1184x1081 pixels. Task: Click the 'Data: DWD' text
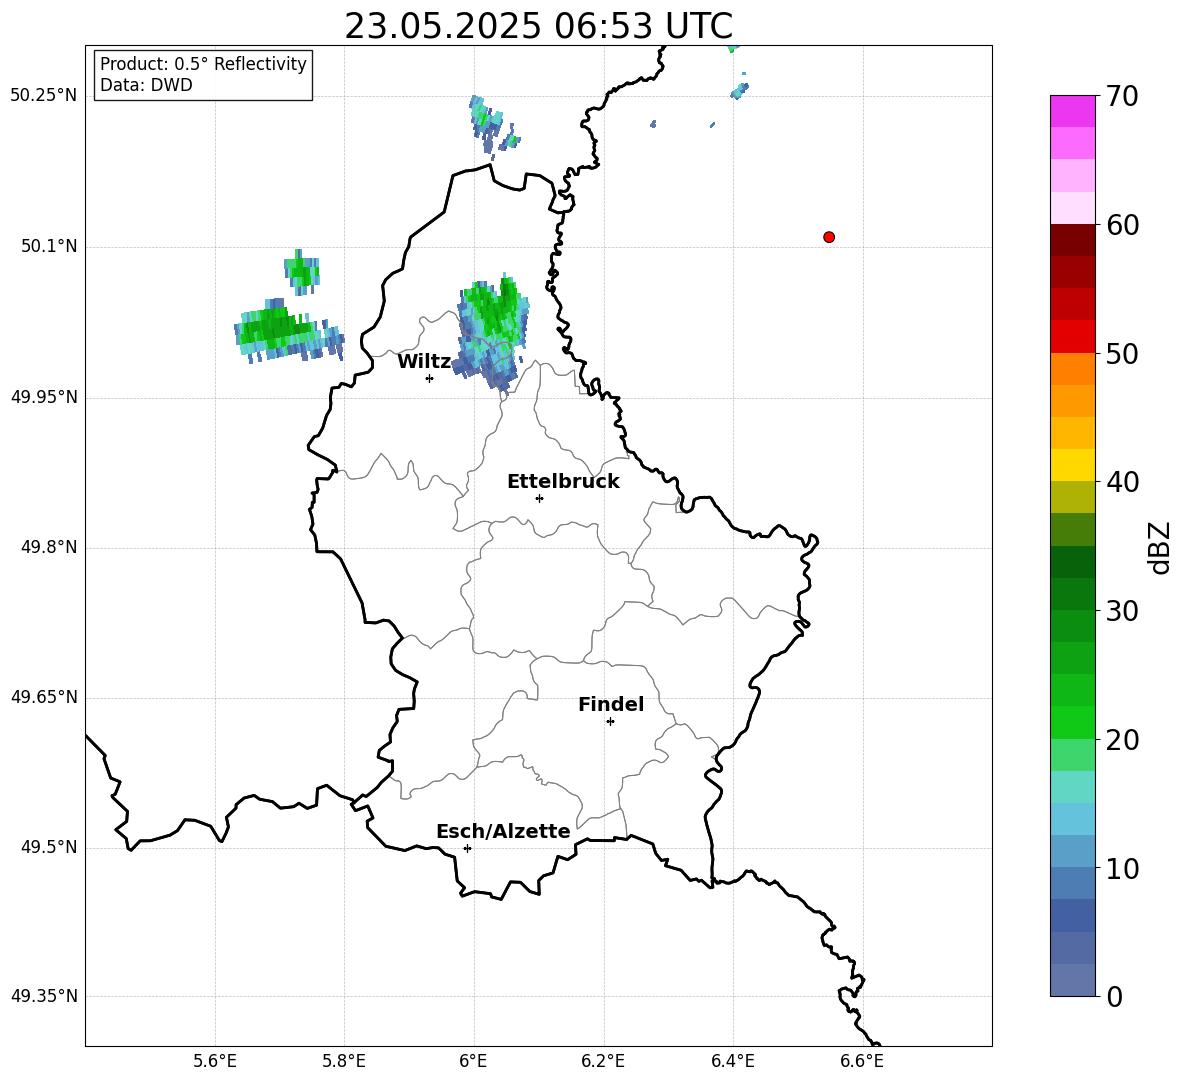coord(146,85)
